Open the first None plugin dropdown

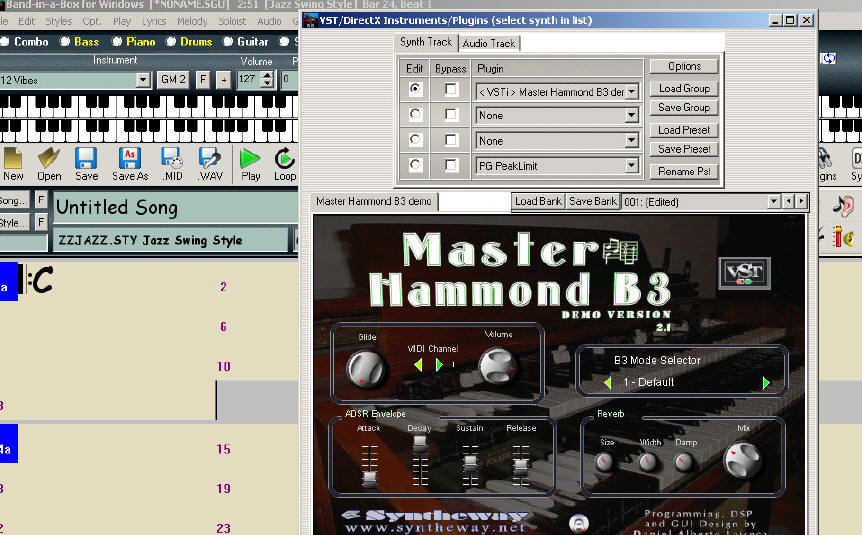pos(632,115)
